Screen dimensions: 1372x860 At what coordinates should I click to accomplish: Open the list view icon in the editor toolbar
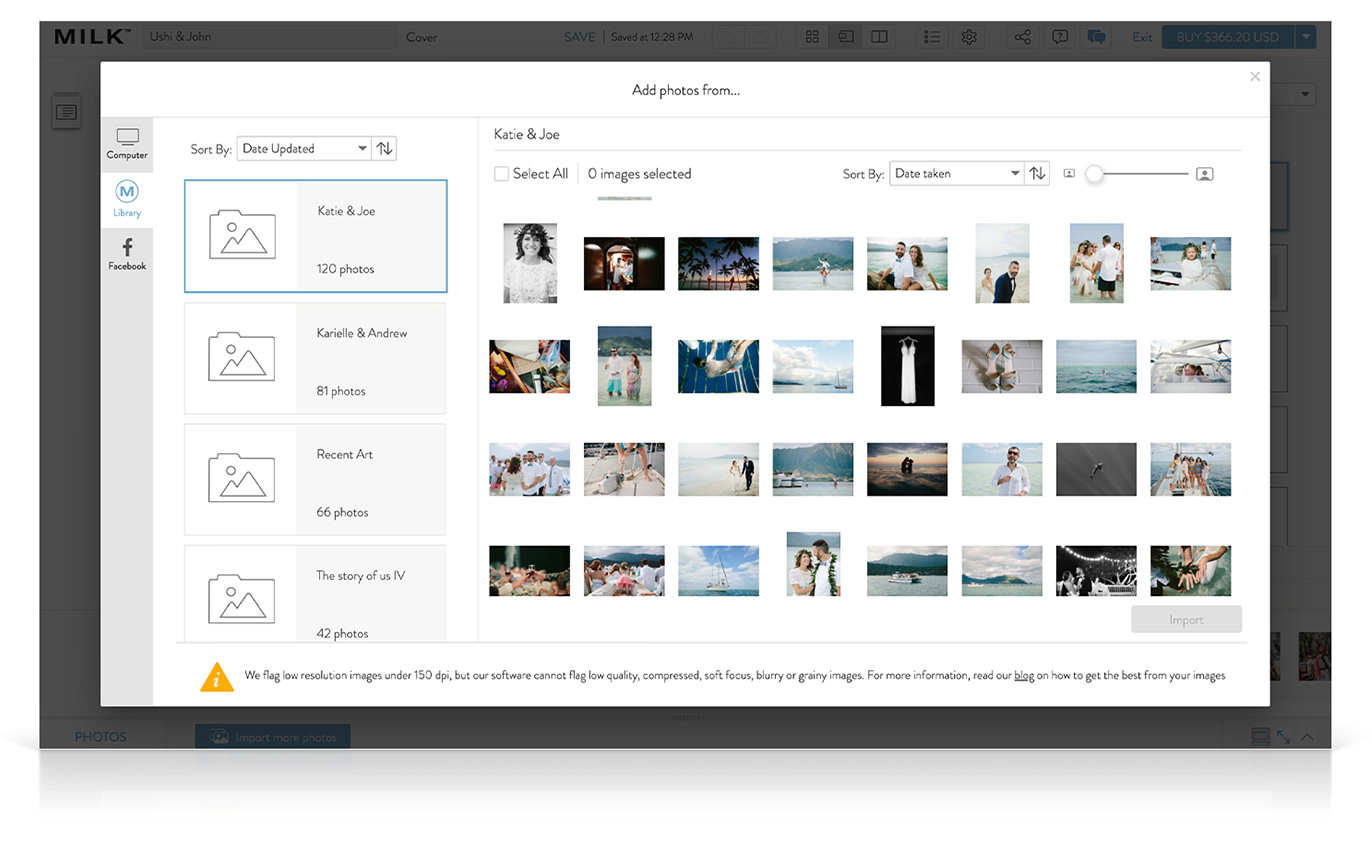pyautogui.click(x=932, y=37)
